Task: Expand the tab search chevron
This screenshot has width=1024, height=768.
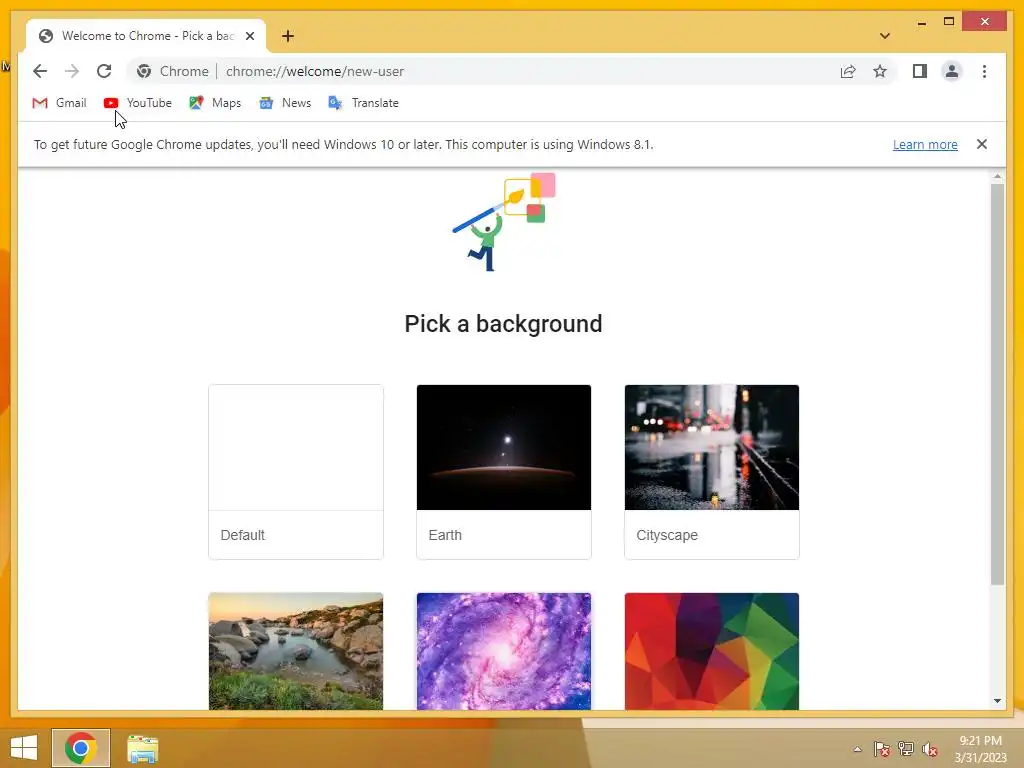Action: pyautogui.click(x=884, y=36)
